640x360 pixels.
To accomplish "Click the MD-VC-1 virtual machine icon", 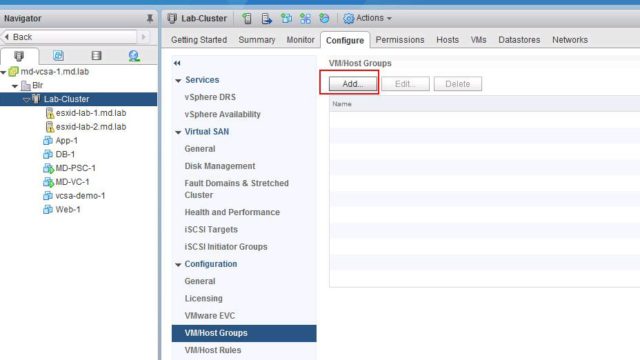I will pos(48,182).
